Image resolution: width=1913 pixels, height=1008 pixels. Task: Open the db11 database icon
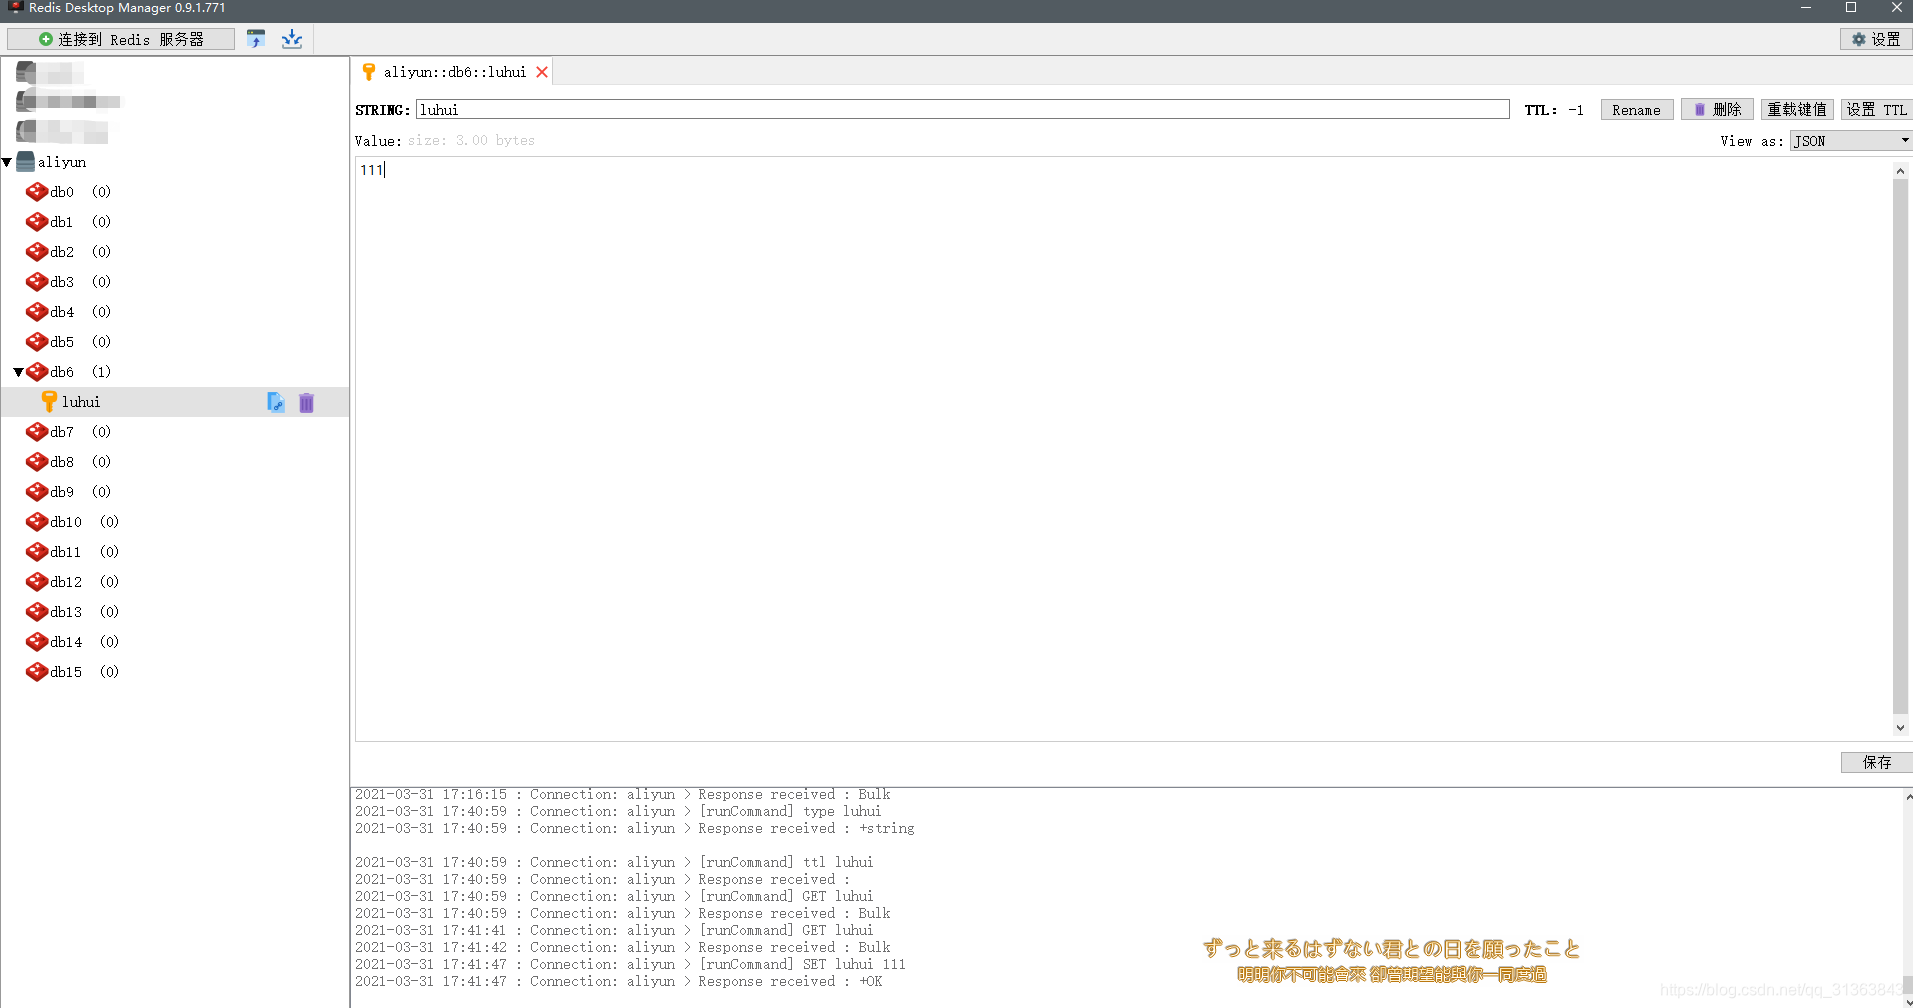[37, 552]
